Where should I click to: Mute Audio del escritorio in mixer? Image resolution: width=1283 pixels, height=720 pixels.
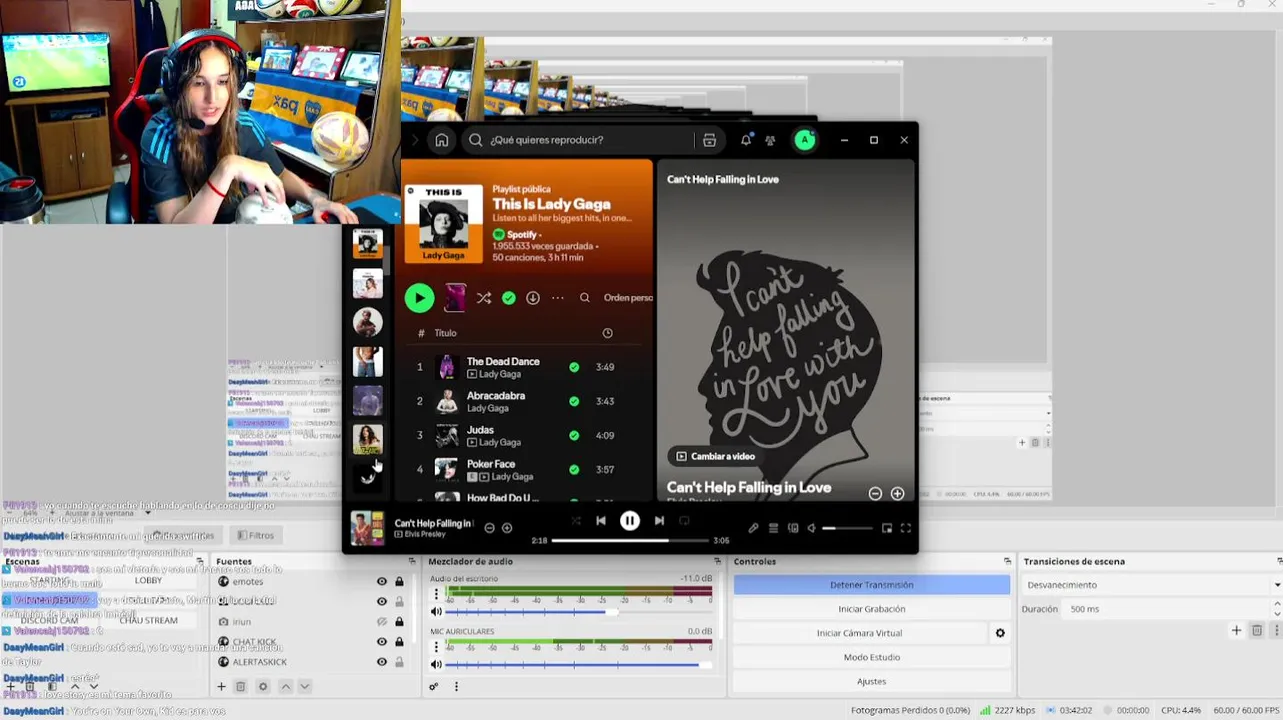(x=436, y=611)
